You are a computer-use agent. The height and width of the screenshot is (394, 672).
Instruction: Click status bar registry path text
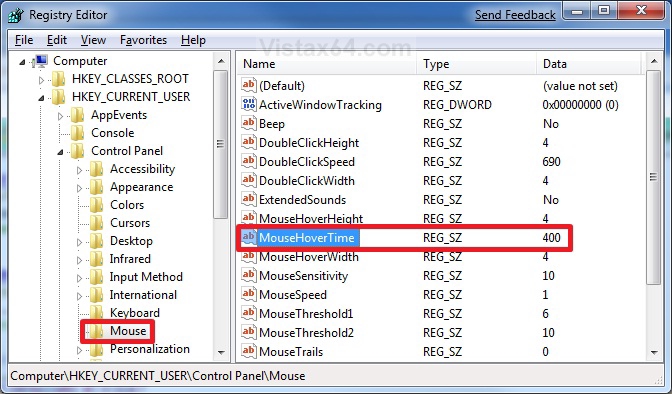[x=158, y=376]
